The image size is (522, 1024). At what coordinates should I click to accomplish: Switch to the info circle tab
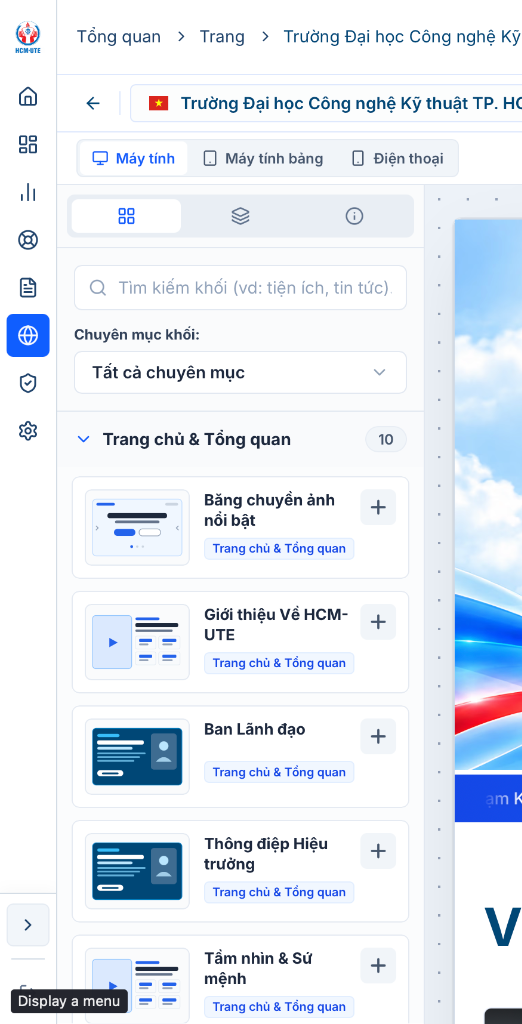point(354,216)
